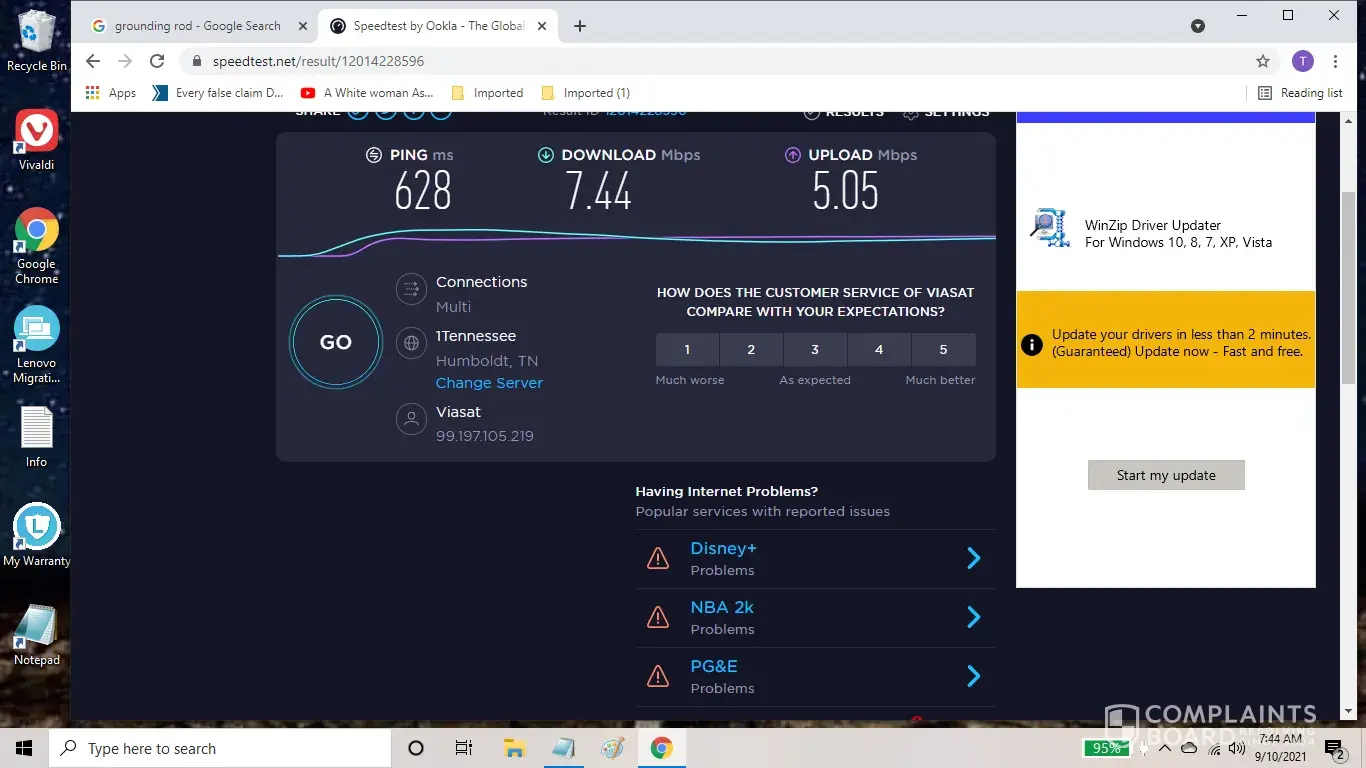Select rating 3 As expected

click(815, 350)
